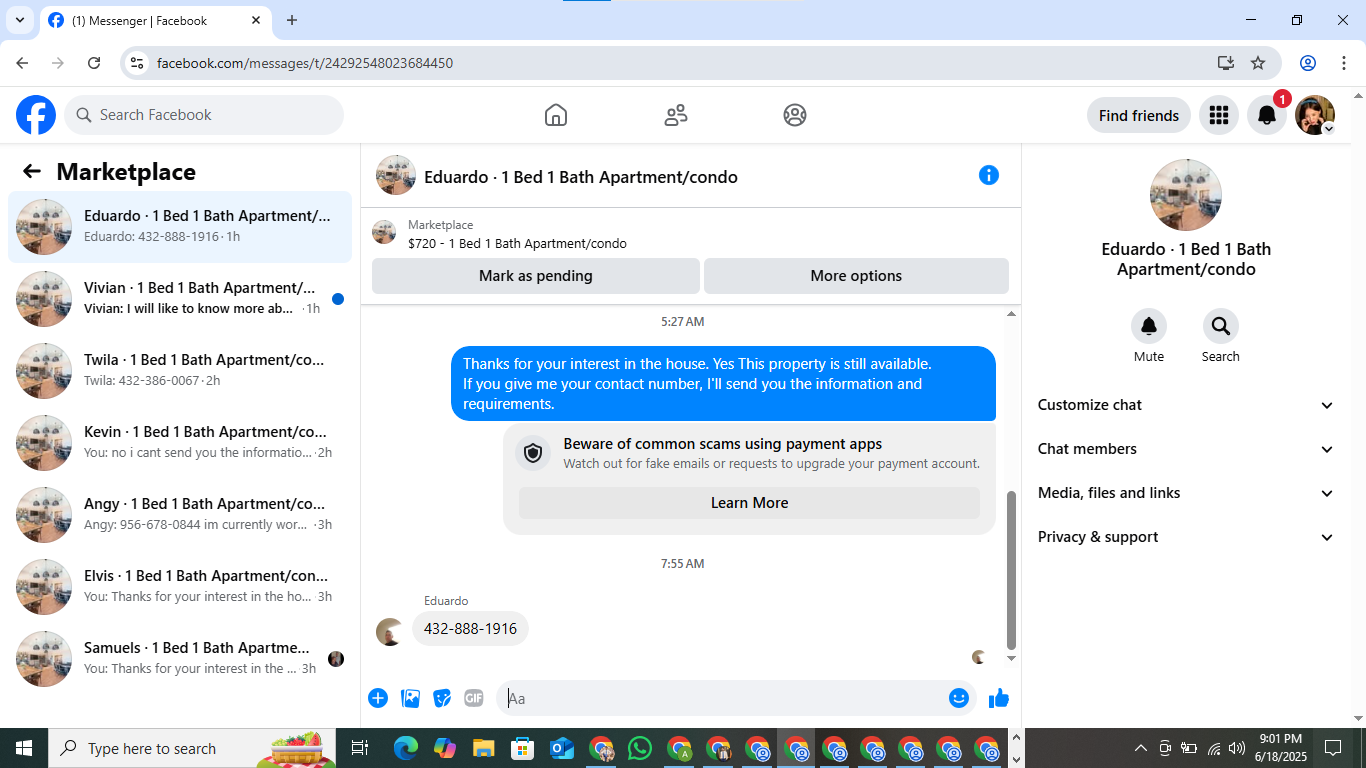This screenshot has height=768, width=1366.
Task: Focus the Search Facebook field
Action: point(204,115)
